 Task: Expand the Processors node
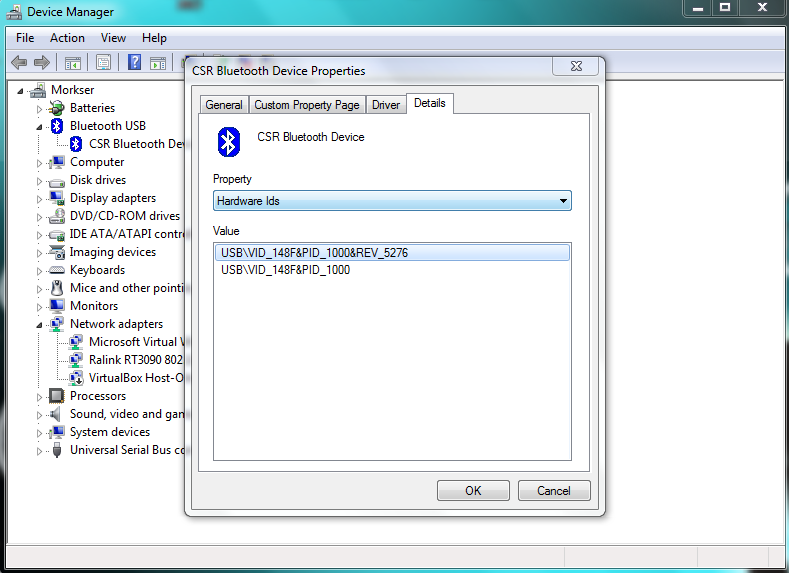(39, 397)
